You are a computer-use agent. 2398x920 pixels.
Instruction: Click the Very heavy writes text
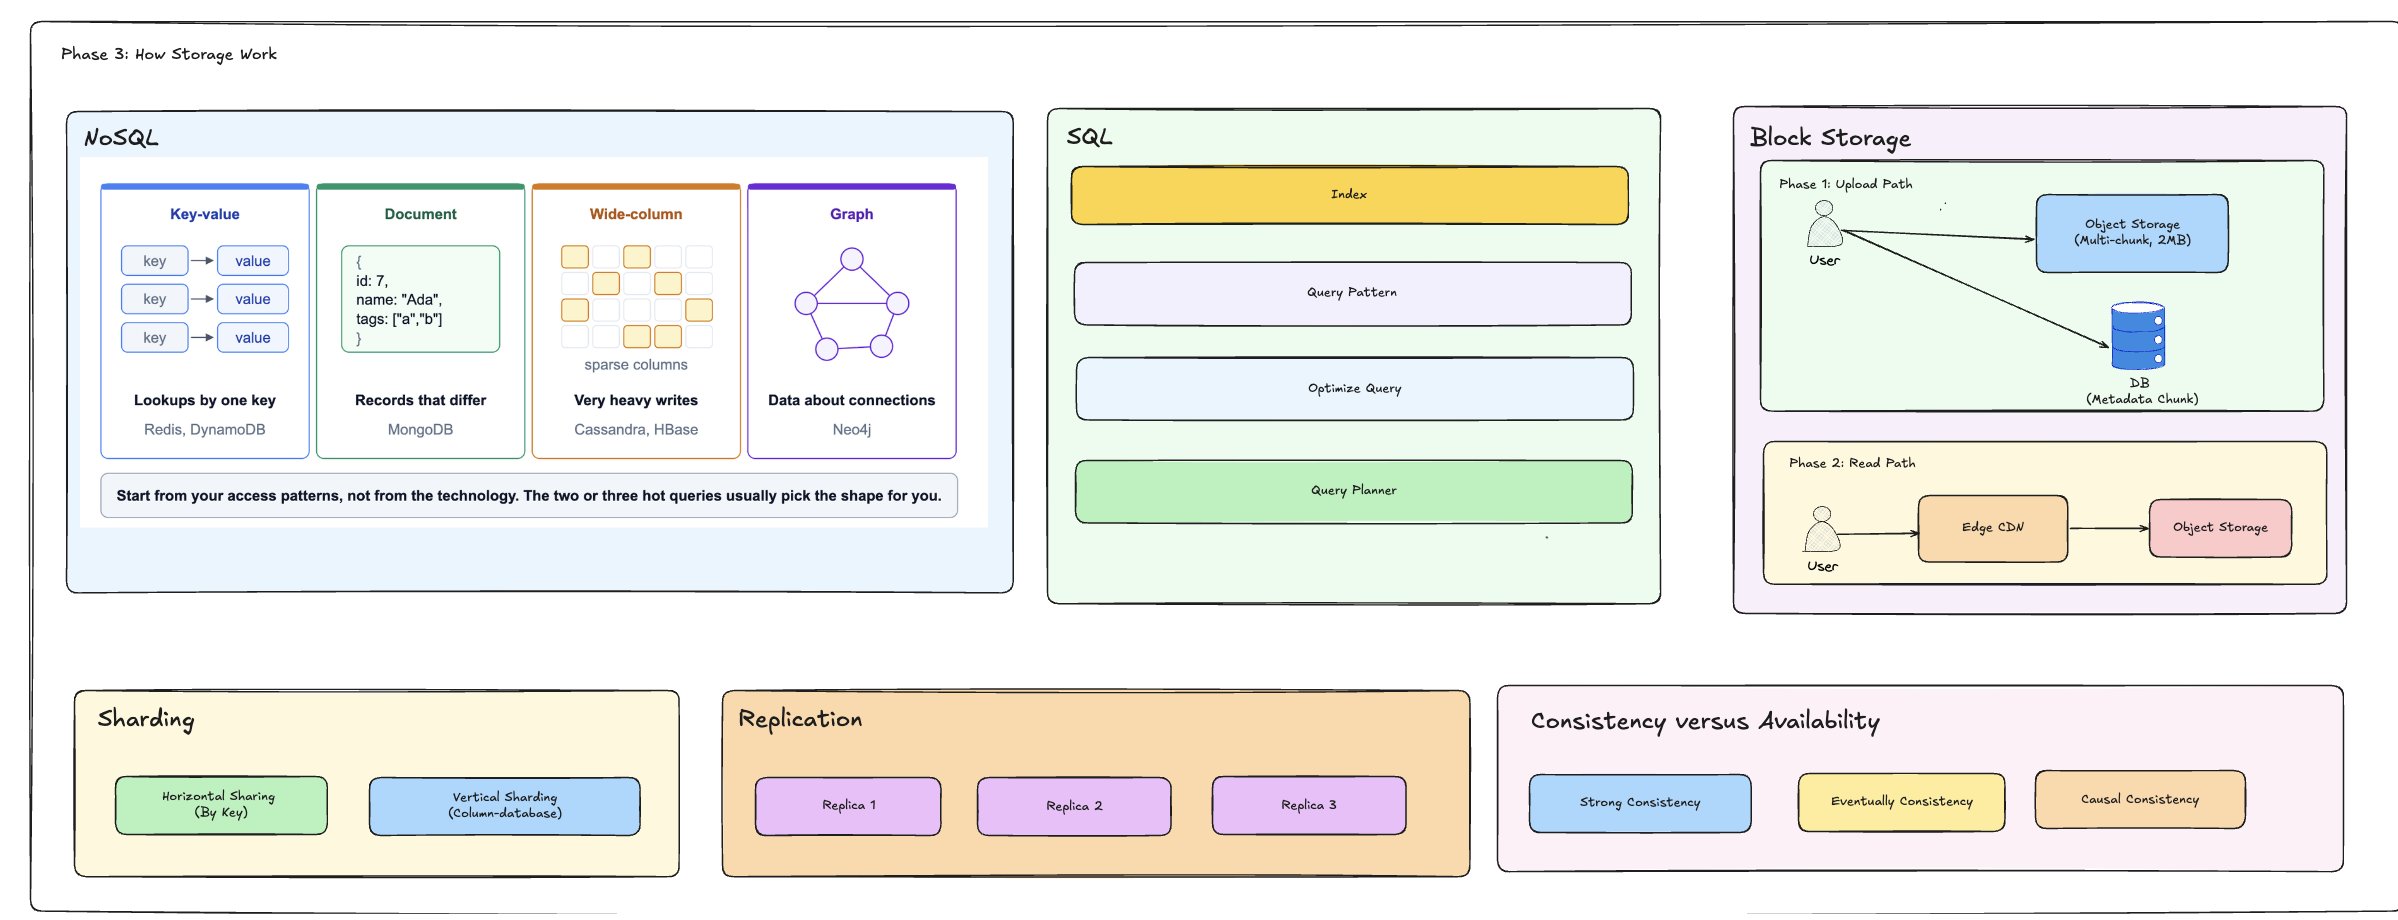(x=636, y=400)
